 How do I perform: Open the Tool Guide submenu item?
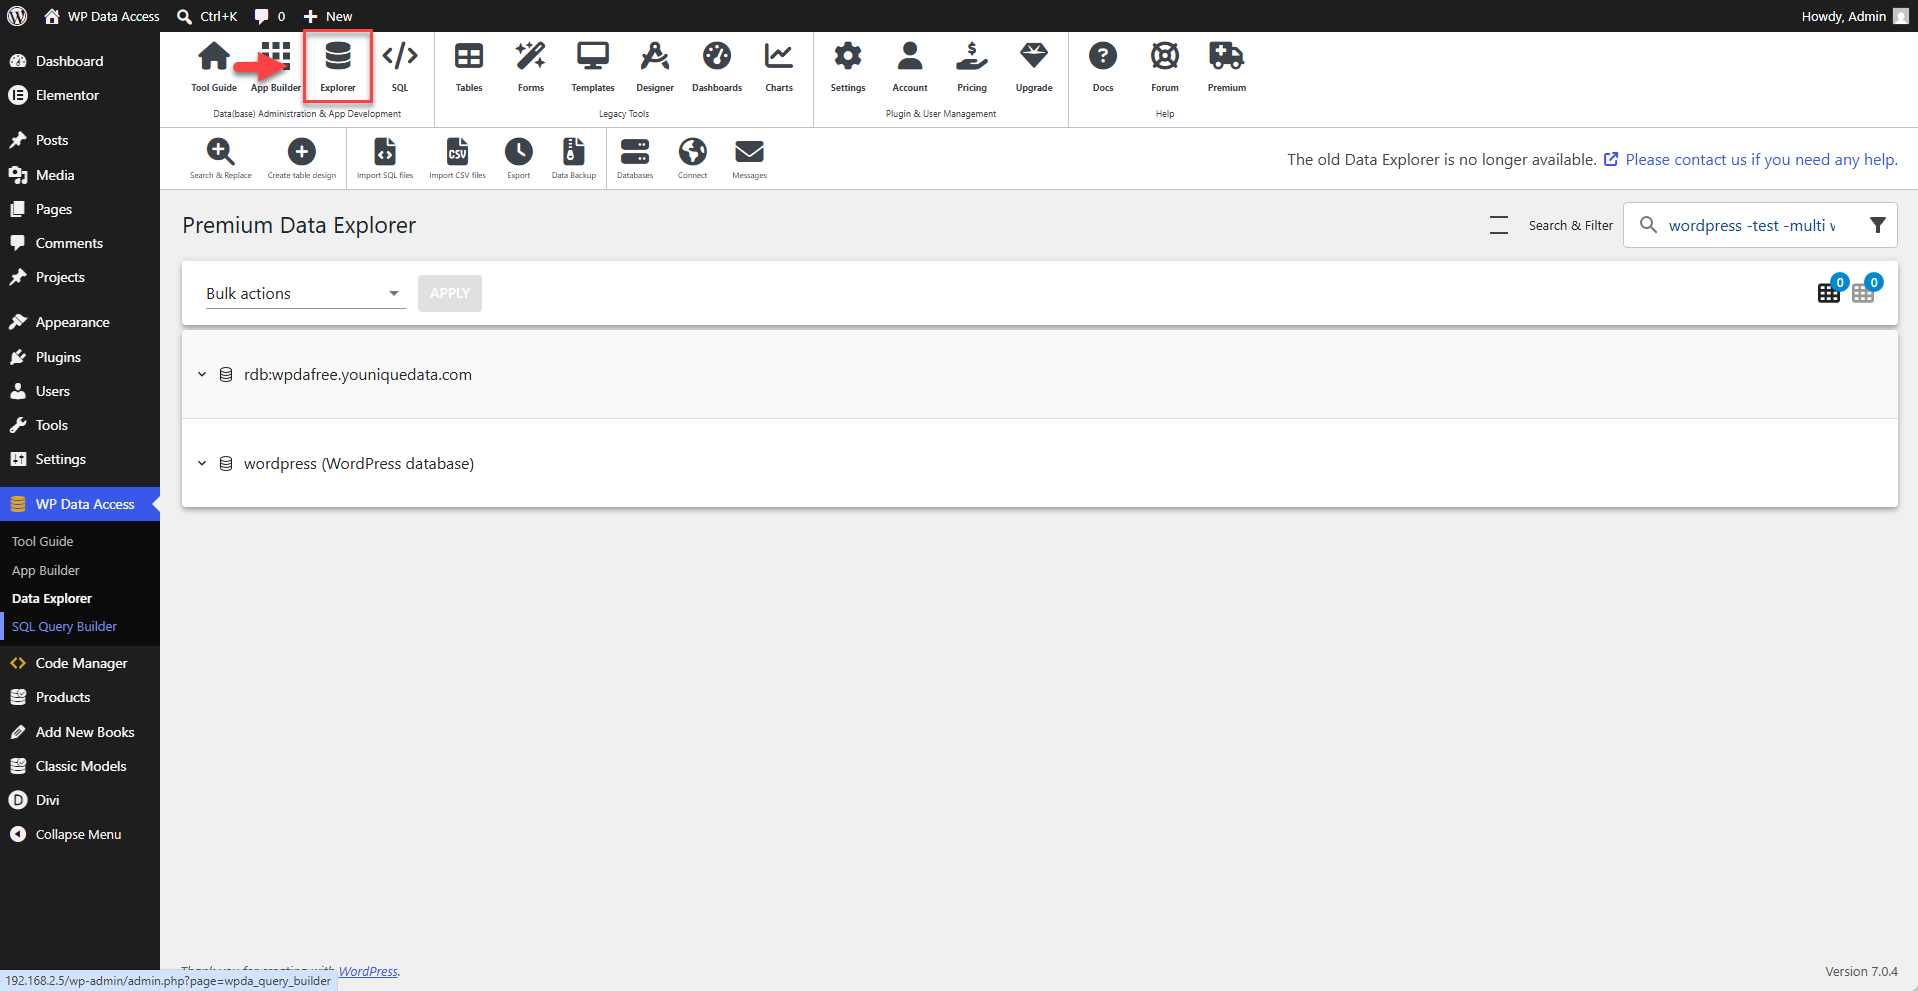[x=42, y=541]
